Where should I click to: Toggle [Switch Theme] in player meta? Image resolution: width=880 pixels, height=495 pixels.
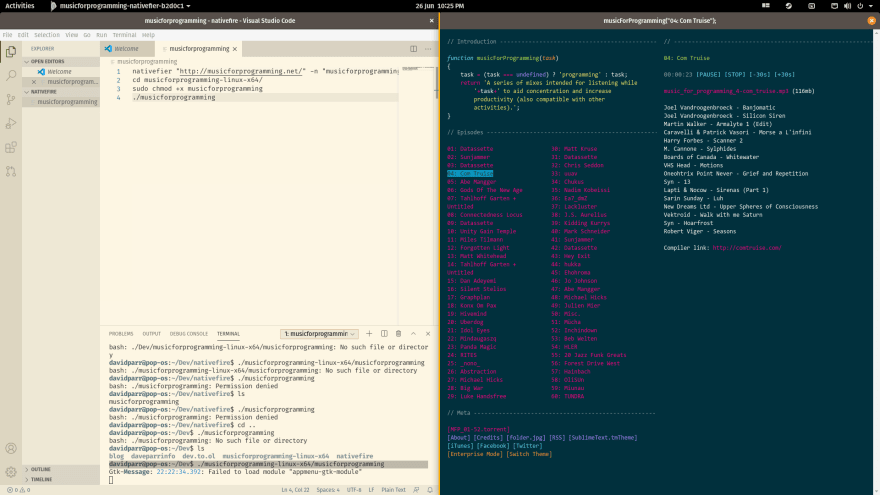(529, 454)
